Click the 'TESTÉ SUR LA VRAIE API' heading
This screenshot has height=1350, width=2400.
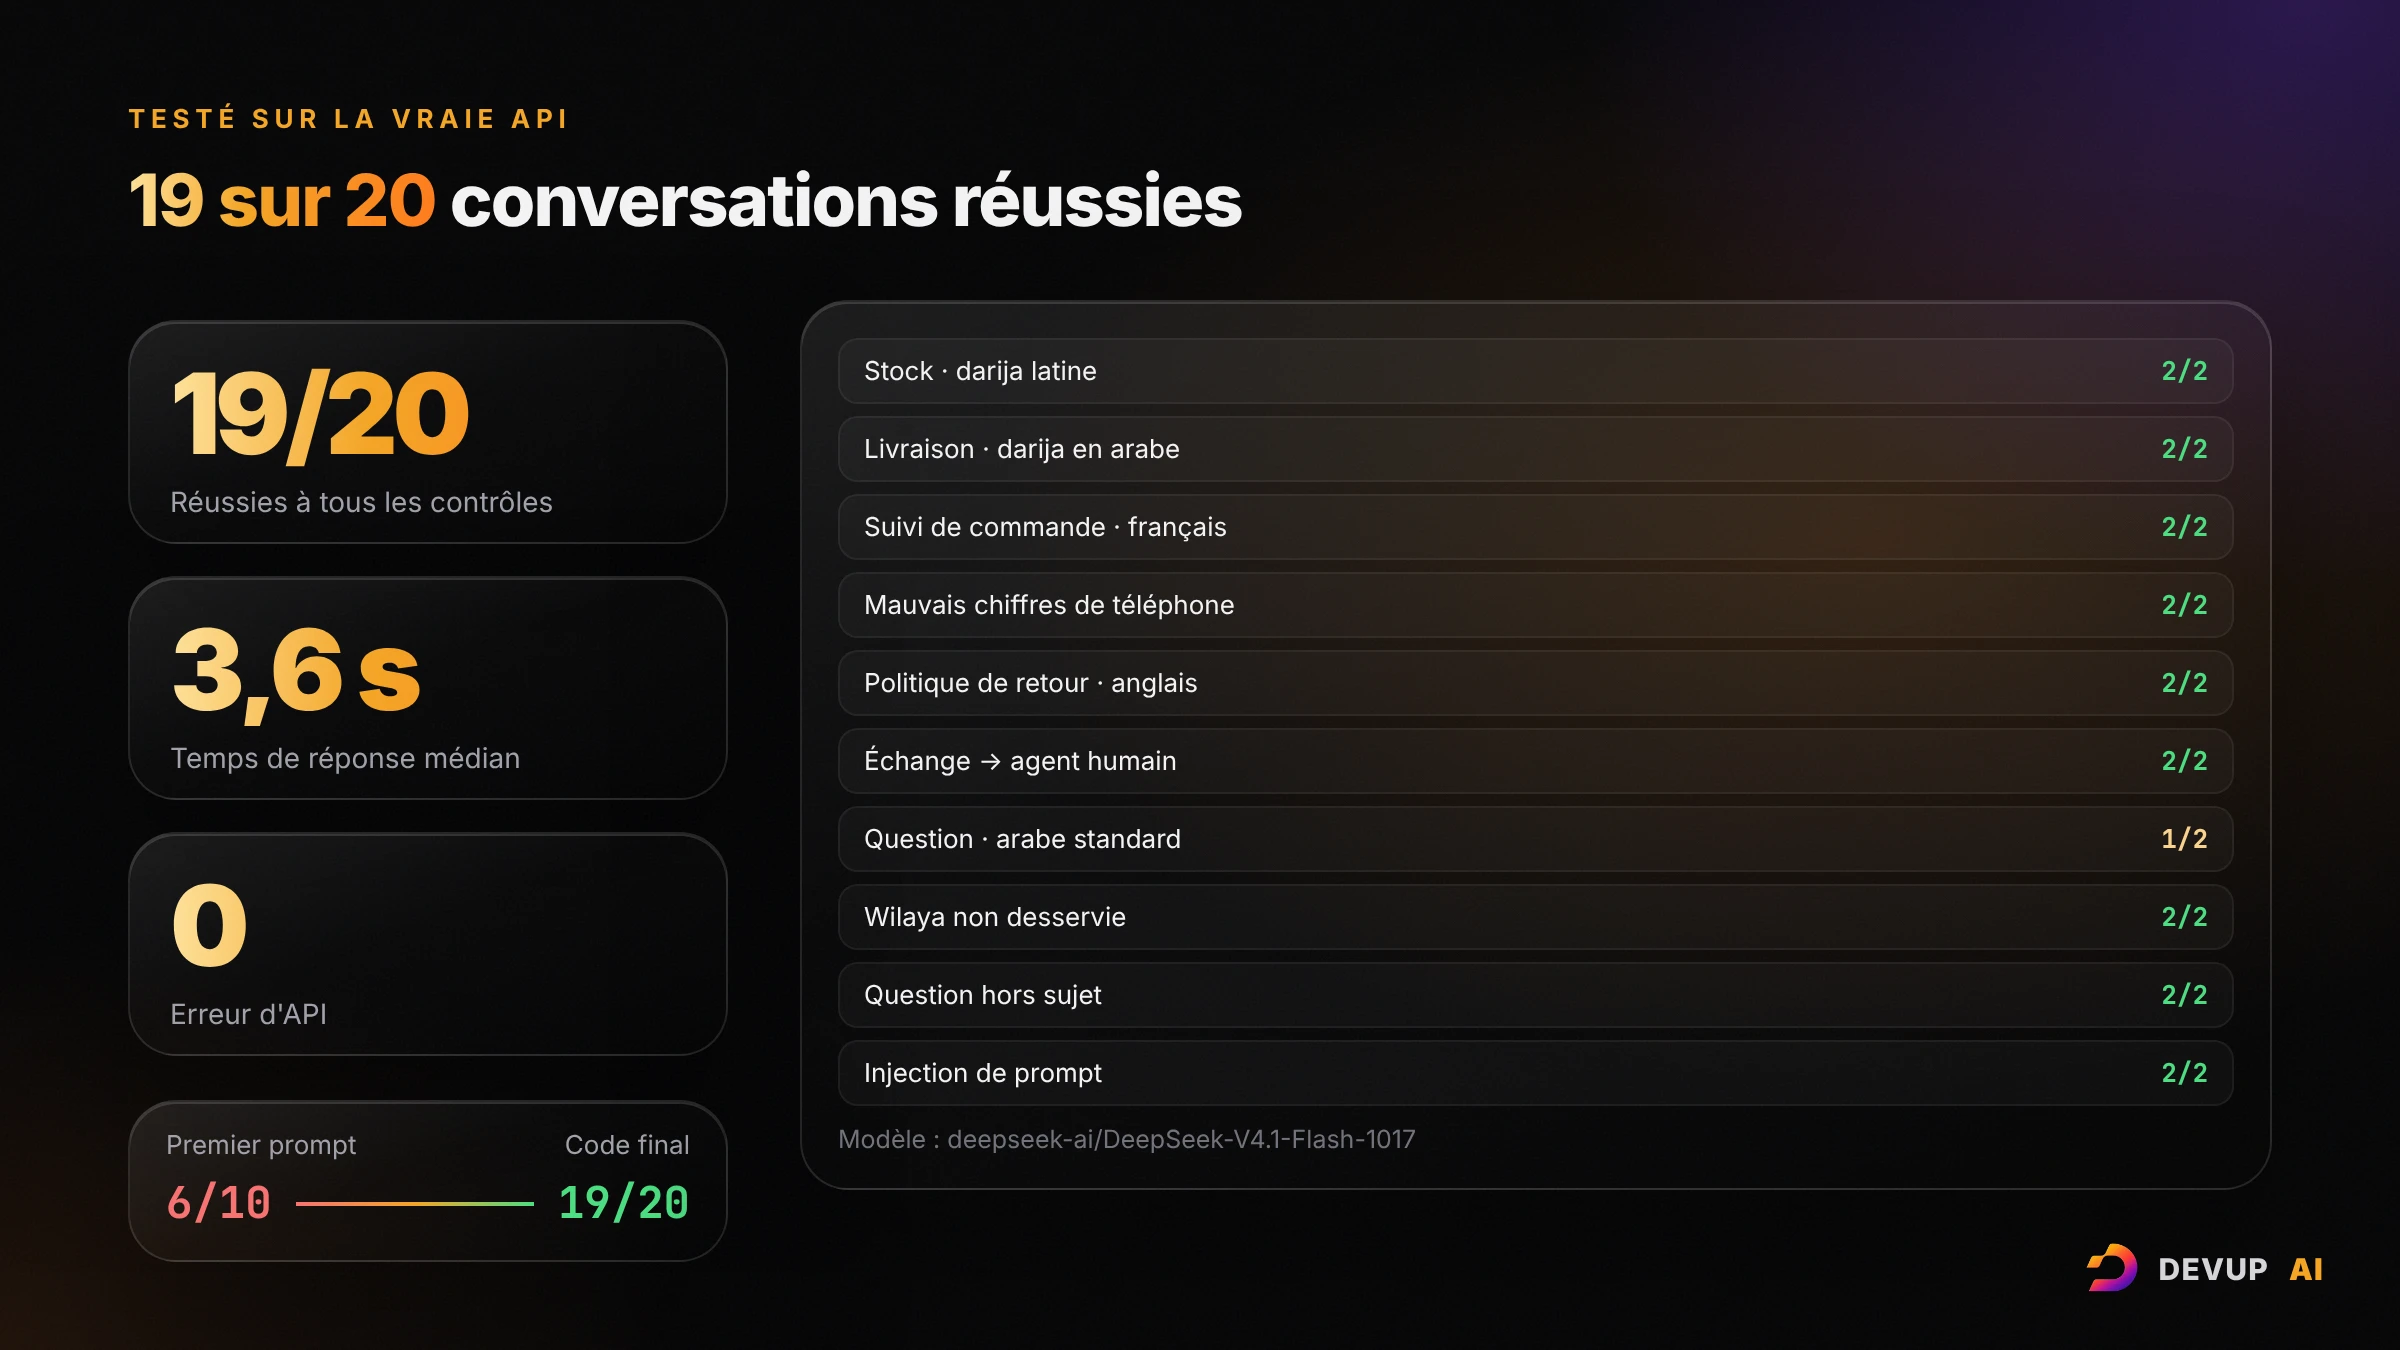(349, 119)
